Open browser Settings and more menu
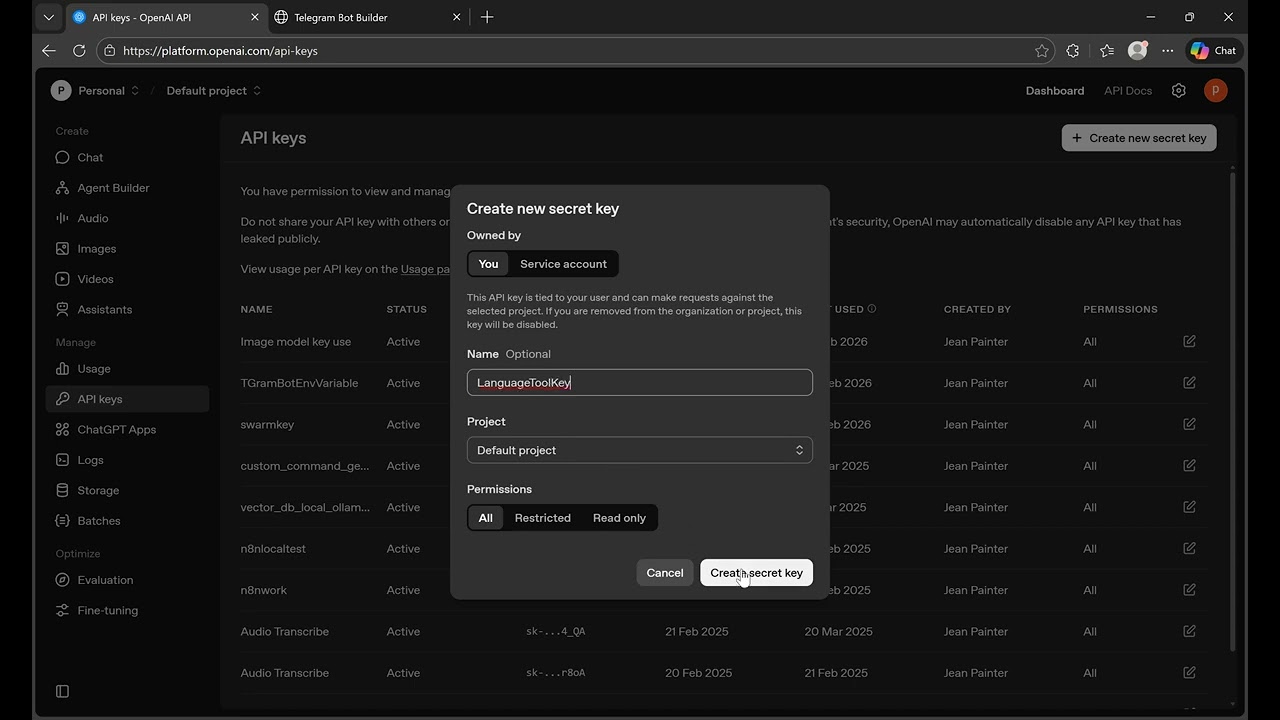This screenshot has width=1280, height=720. coord(1168,50)
